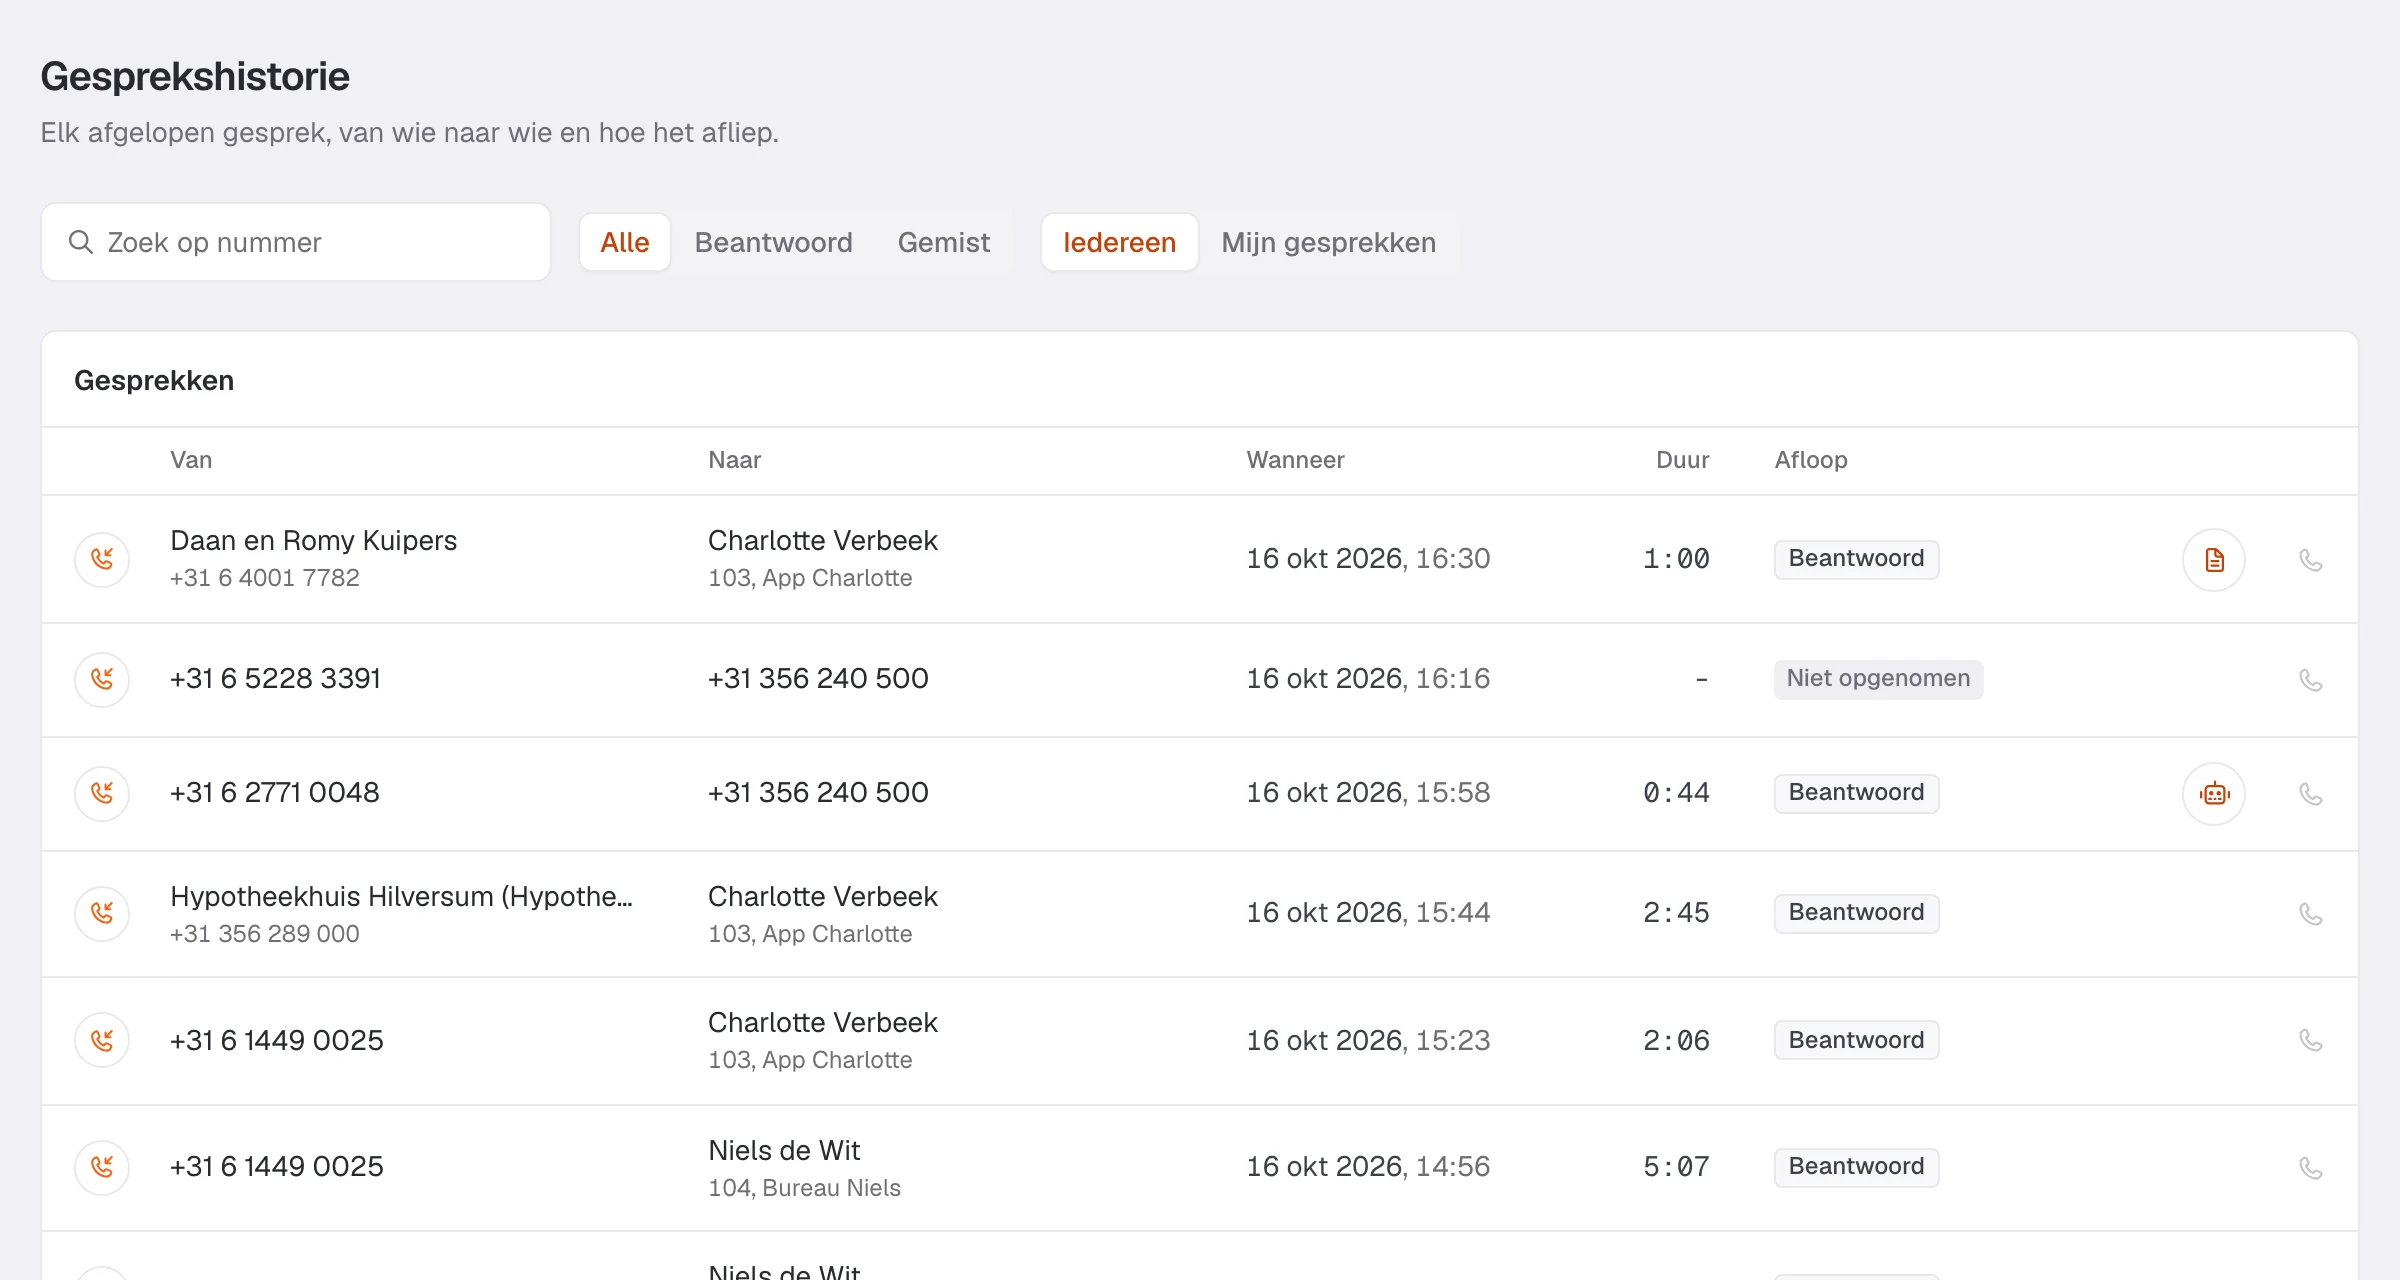
Task: Switch to Mijn gesprekken
Action: tap(1328, 242)
